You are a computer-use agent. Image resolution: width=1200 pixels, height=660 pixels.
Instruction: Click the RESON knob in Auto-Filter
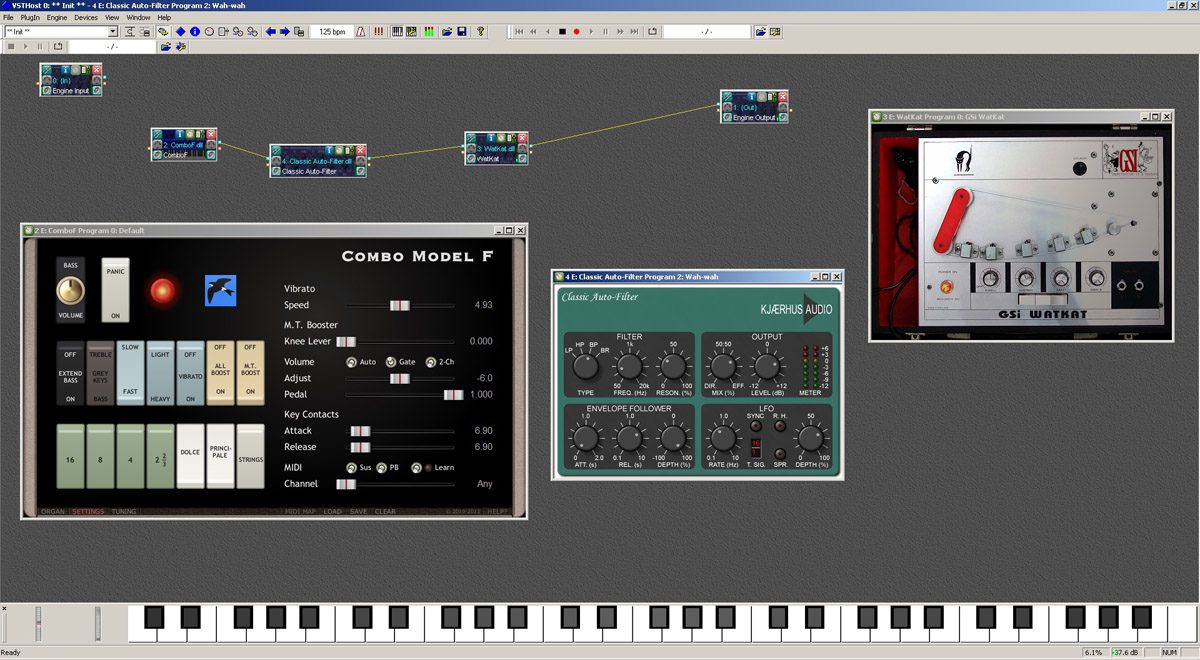click(x=673, y=367)
